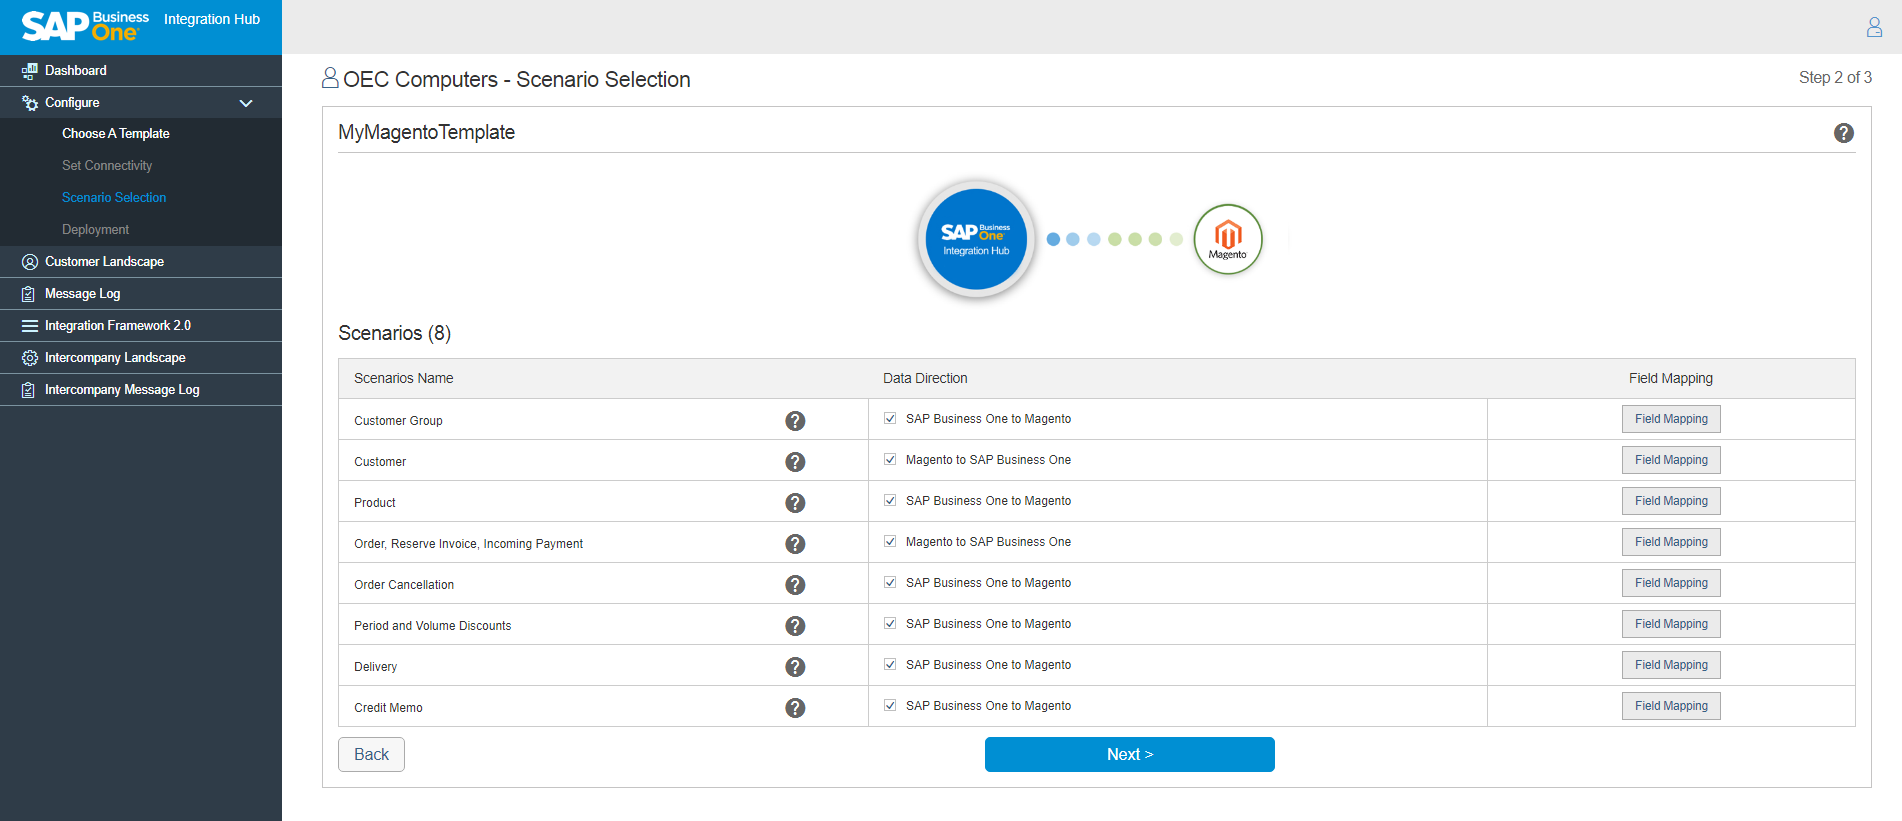The height and width of the screenshot is (821, 1902).
Task: Open Integration Framework 2.0 menu item
Action: coord(117,326)
